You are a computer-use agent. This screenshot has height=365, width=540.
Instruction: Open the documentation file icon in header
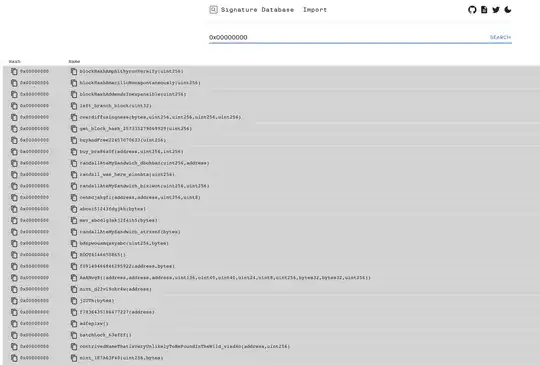(x=484, y=10)
